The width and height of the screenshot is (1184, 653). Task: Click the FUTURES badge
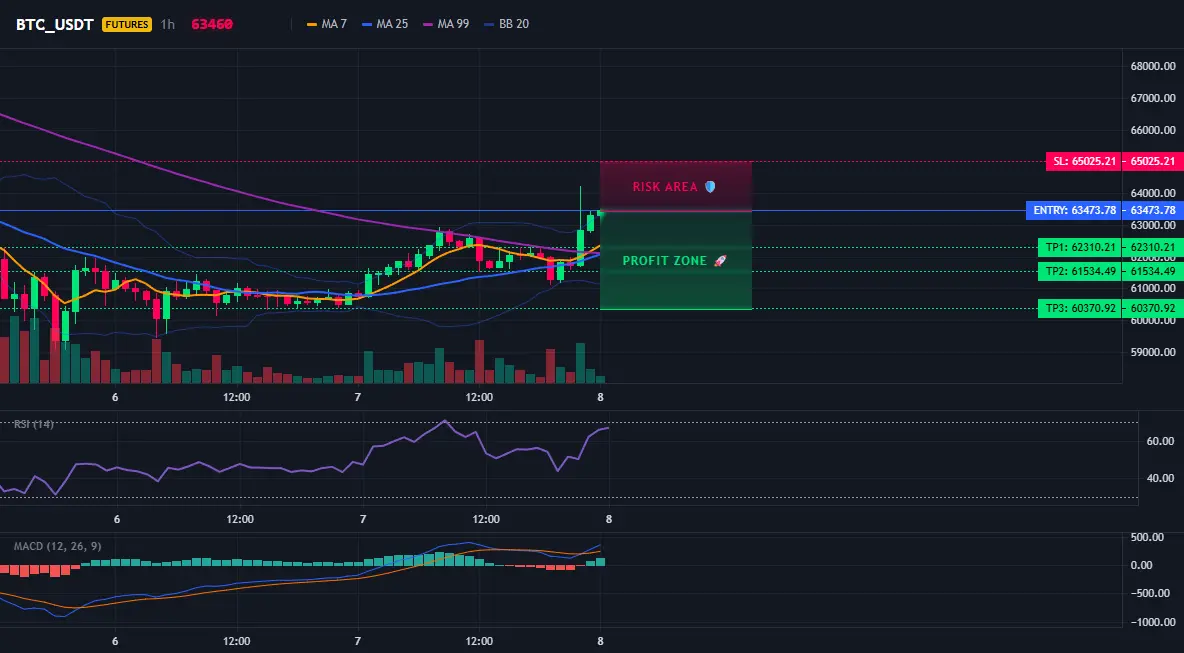tap(127, 24)
